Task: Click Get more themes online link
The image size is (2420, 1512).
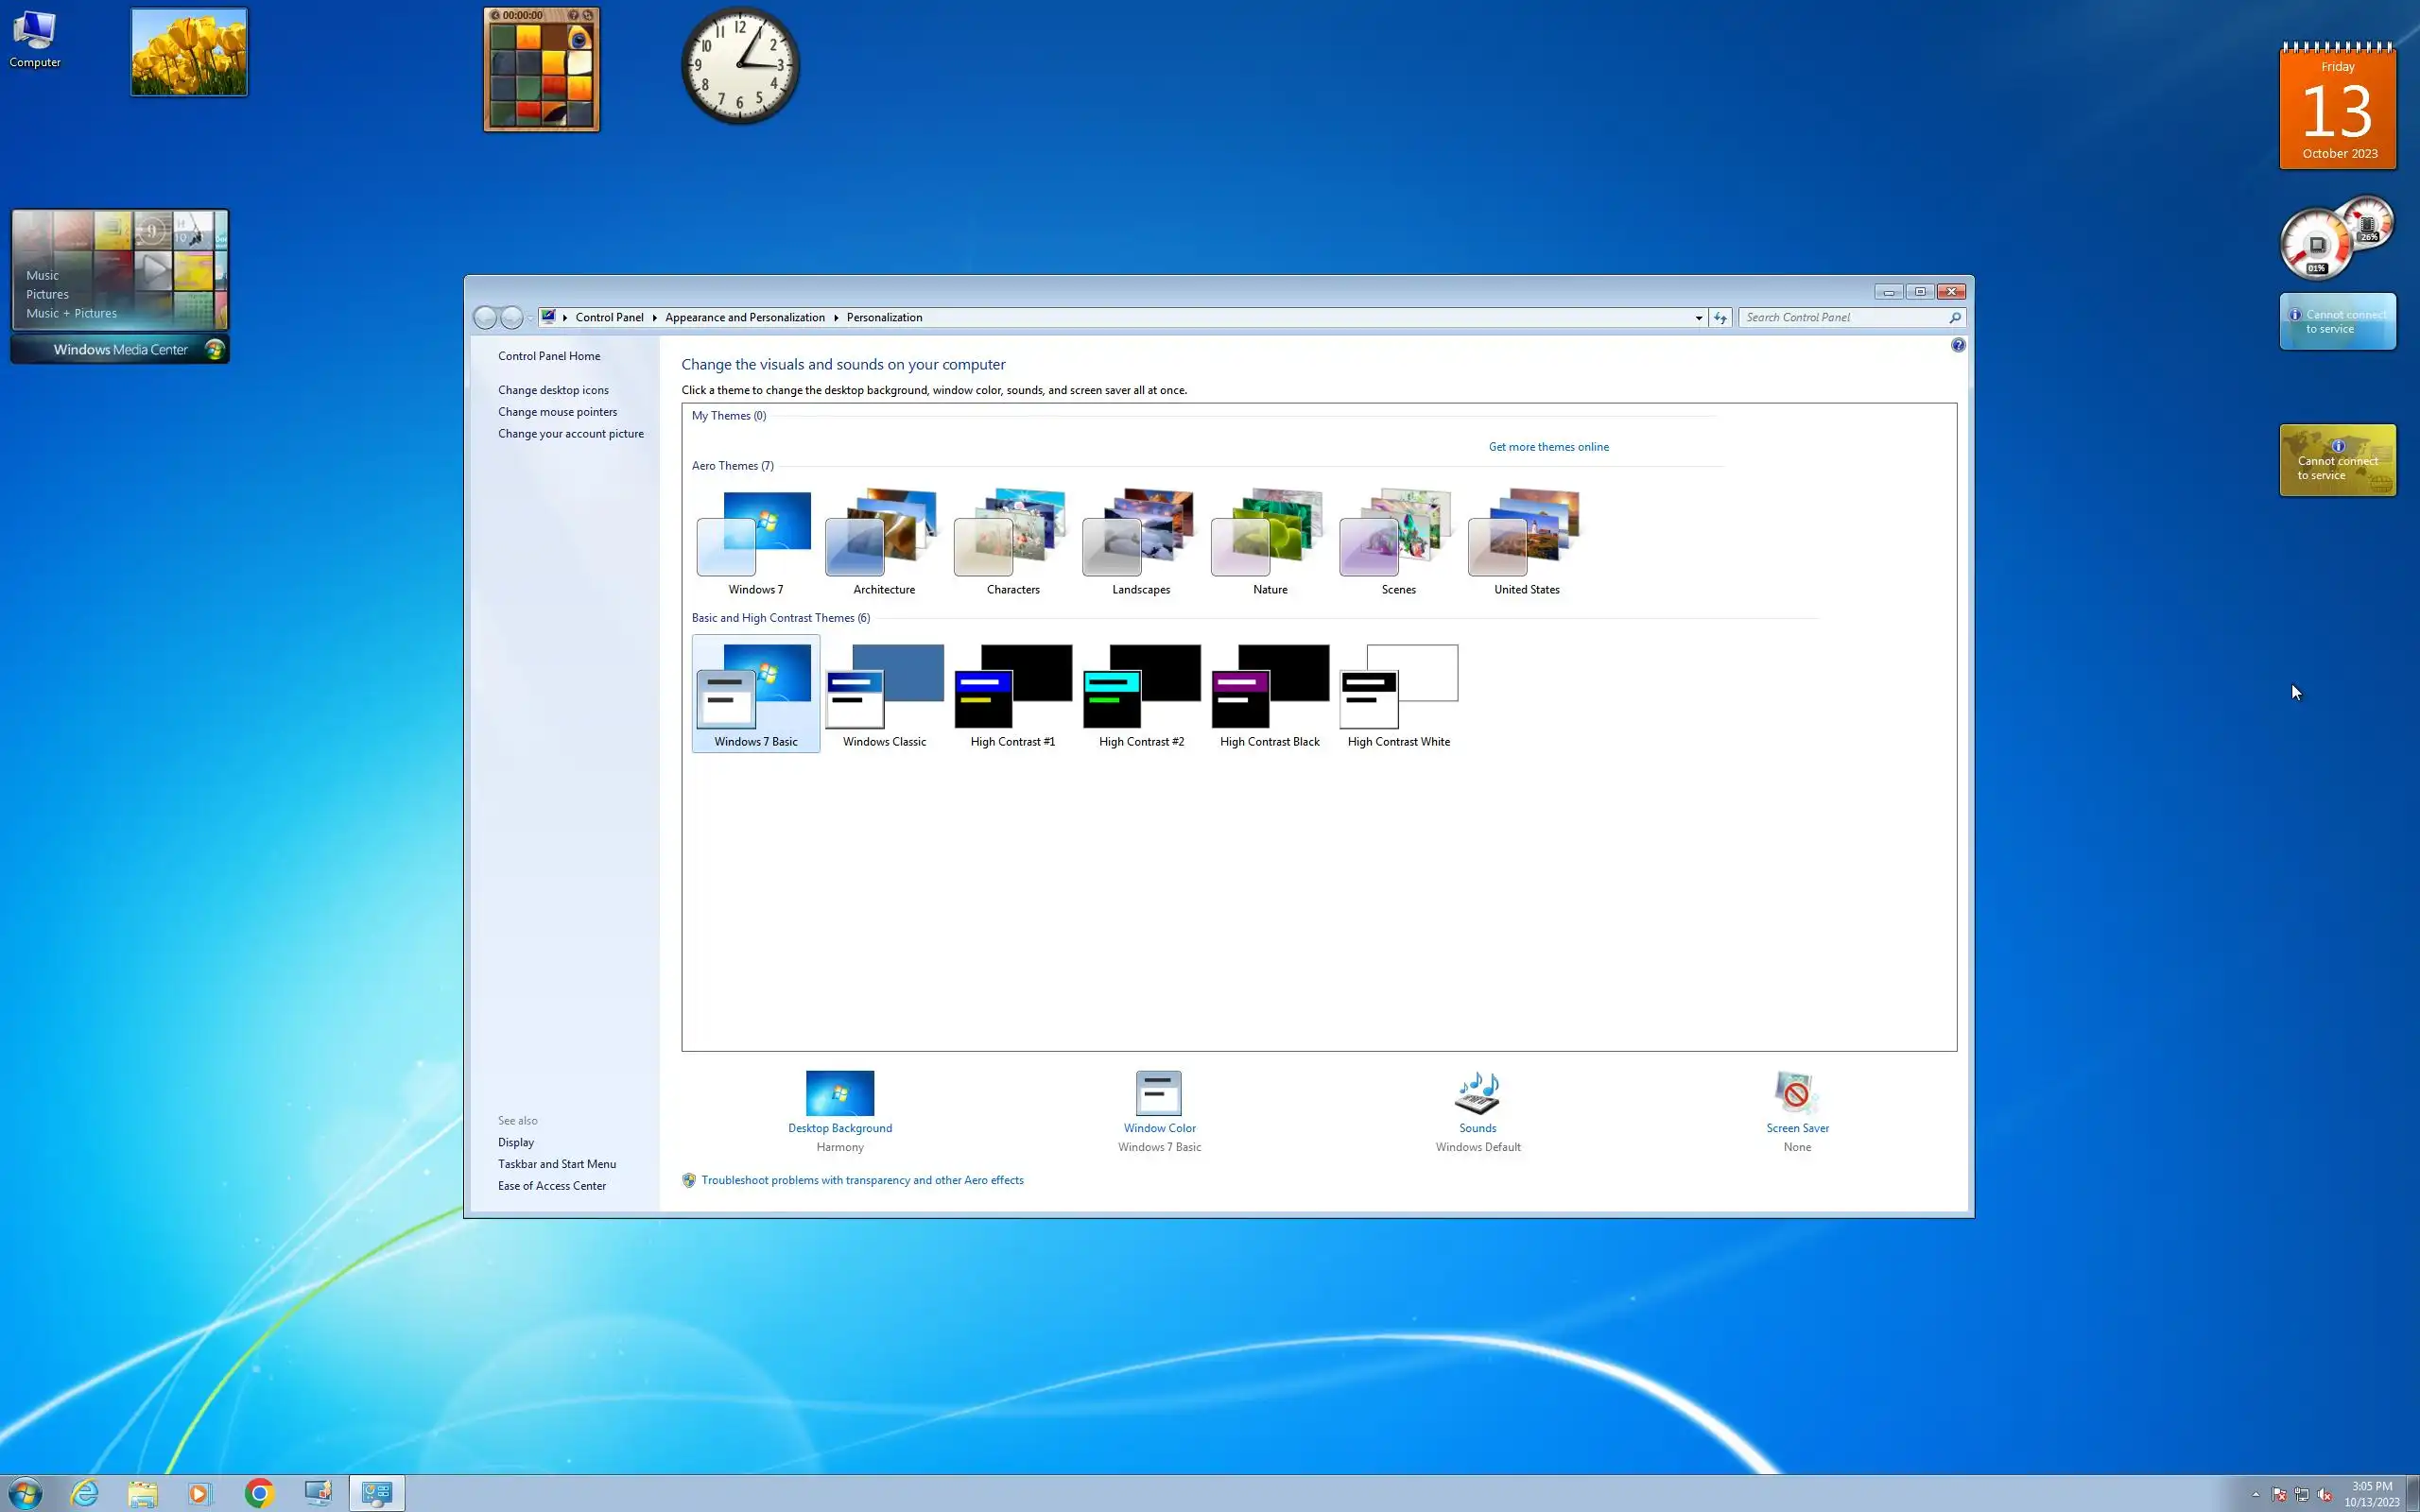Action: pyautogui.click(x=1548, y=447)
